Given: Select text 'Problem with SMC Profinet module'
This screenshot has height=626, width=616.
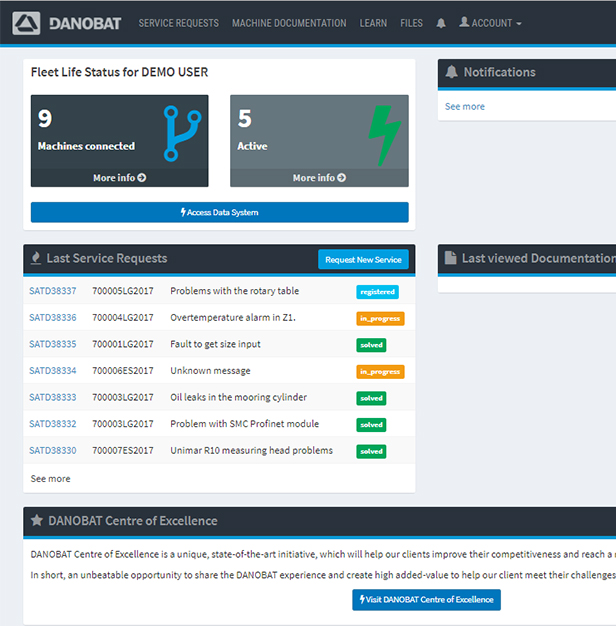Looking at the screenshot, I should point(244,424).
